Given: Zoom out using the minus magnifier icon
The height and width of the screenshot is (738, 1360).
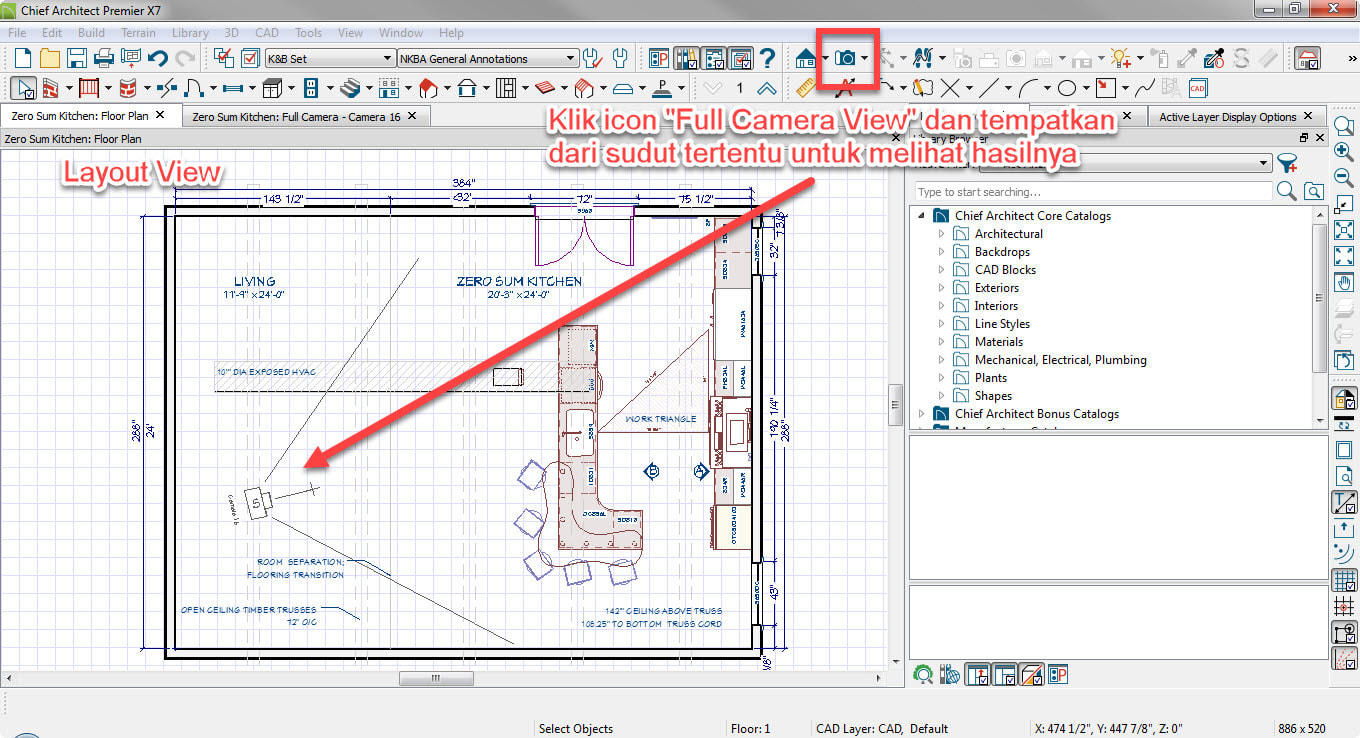Looking at the screenshot, I should click(1344, 178).
